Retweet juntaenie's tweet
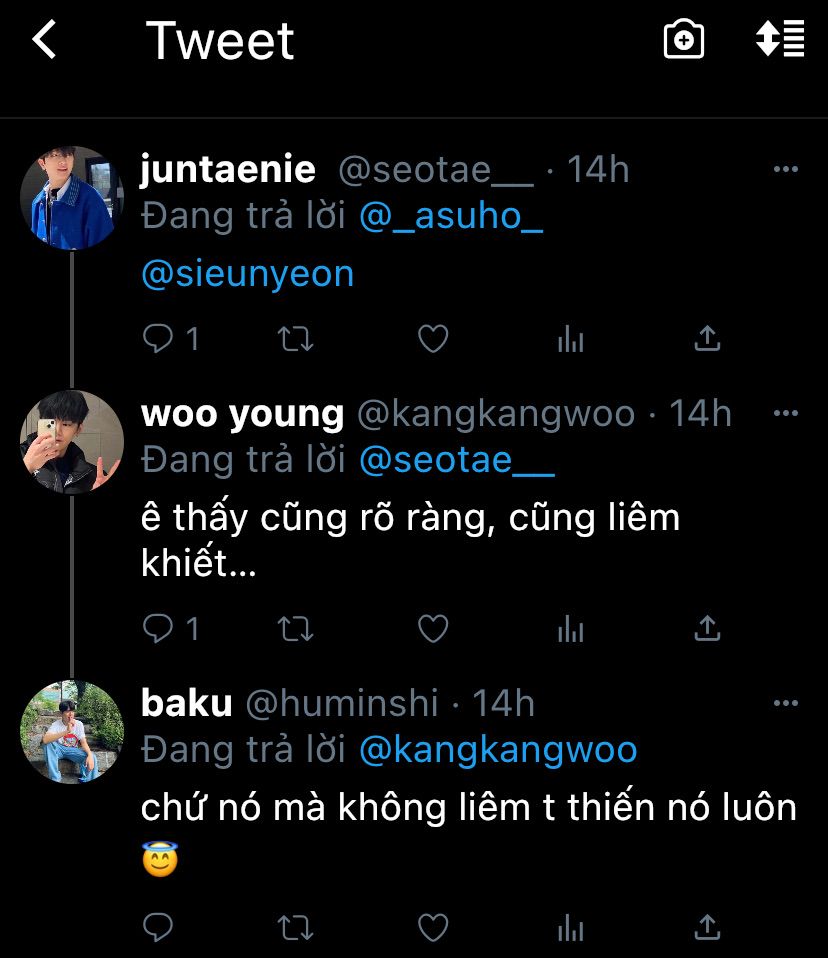The width and height of the screenshot is (828, 958). pyautogui.click(x=295, y=340)
